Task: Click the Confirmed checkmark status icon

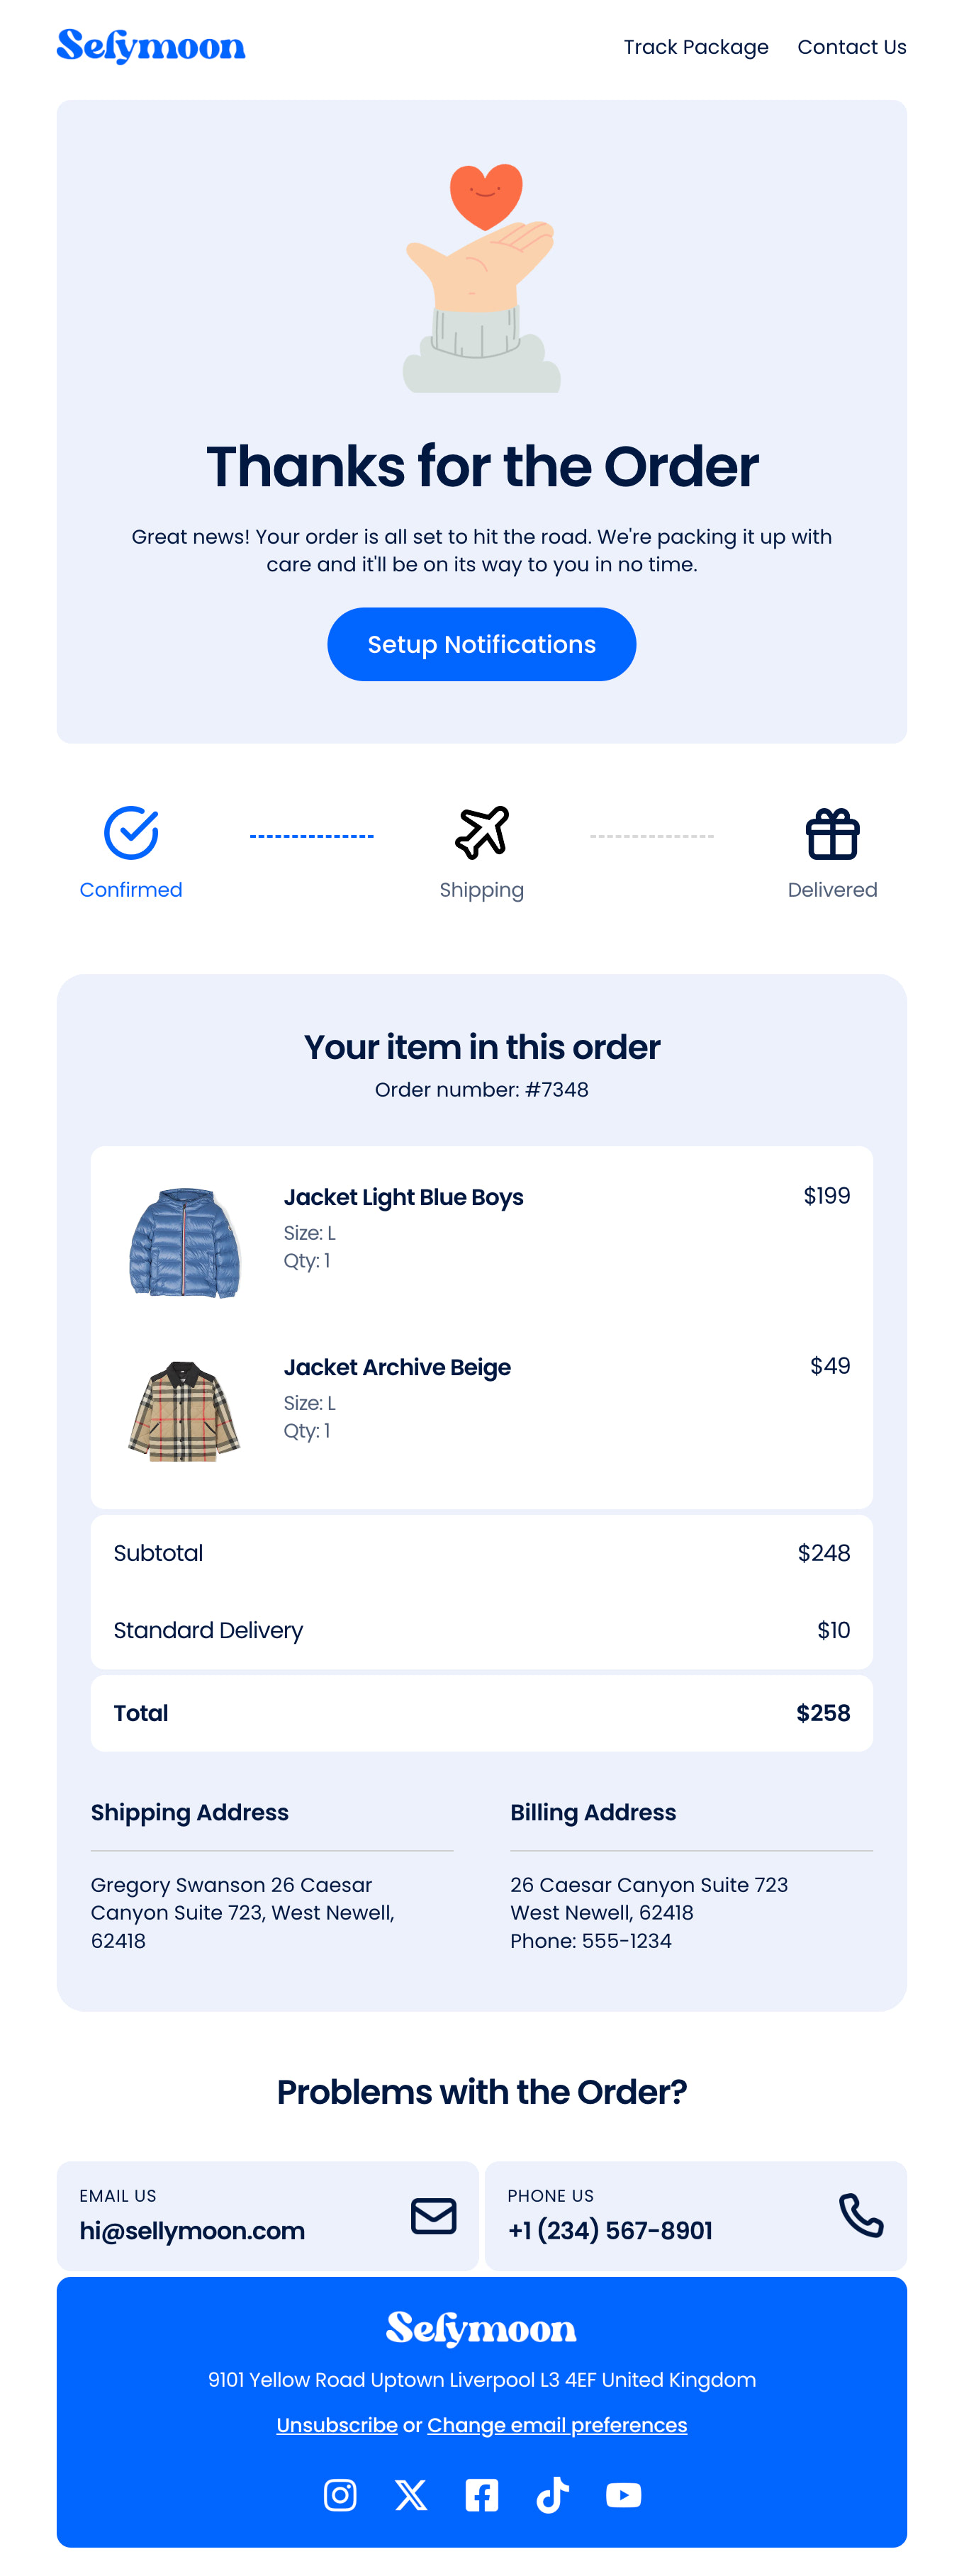Action: click(x=131, y=833)
